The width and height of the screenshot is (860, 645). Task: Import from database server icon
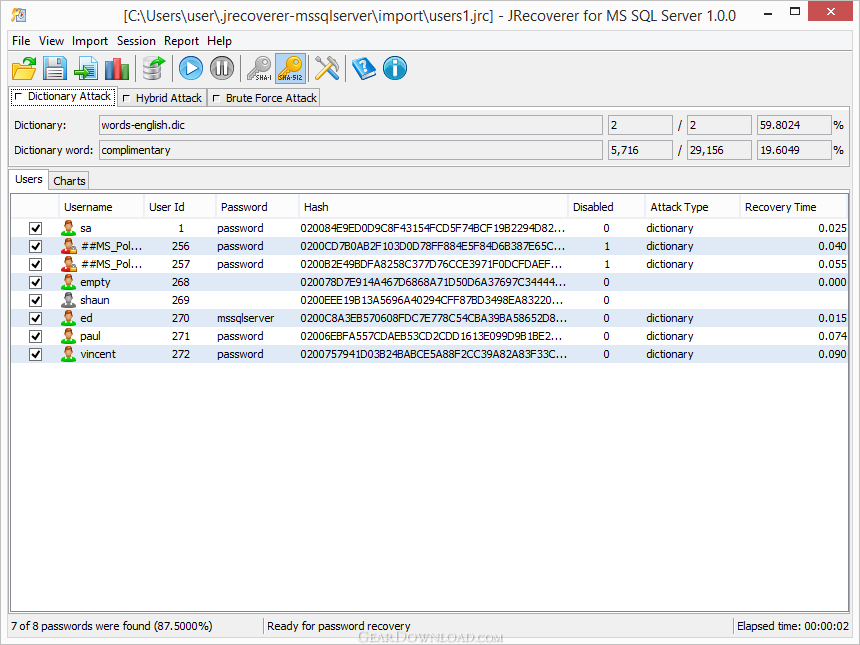coord(154,69)
